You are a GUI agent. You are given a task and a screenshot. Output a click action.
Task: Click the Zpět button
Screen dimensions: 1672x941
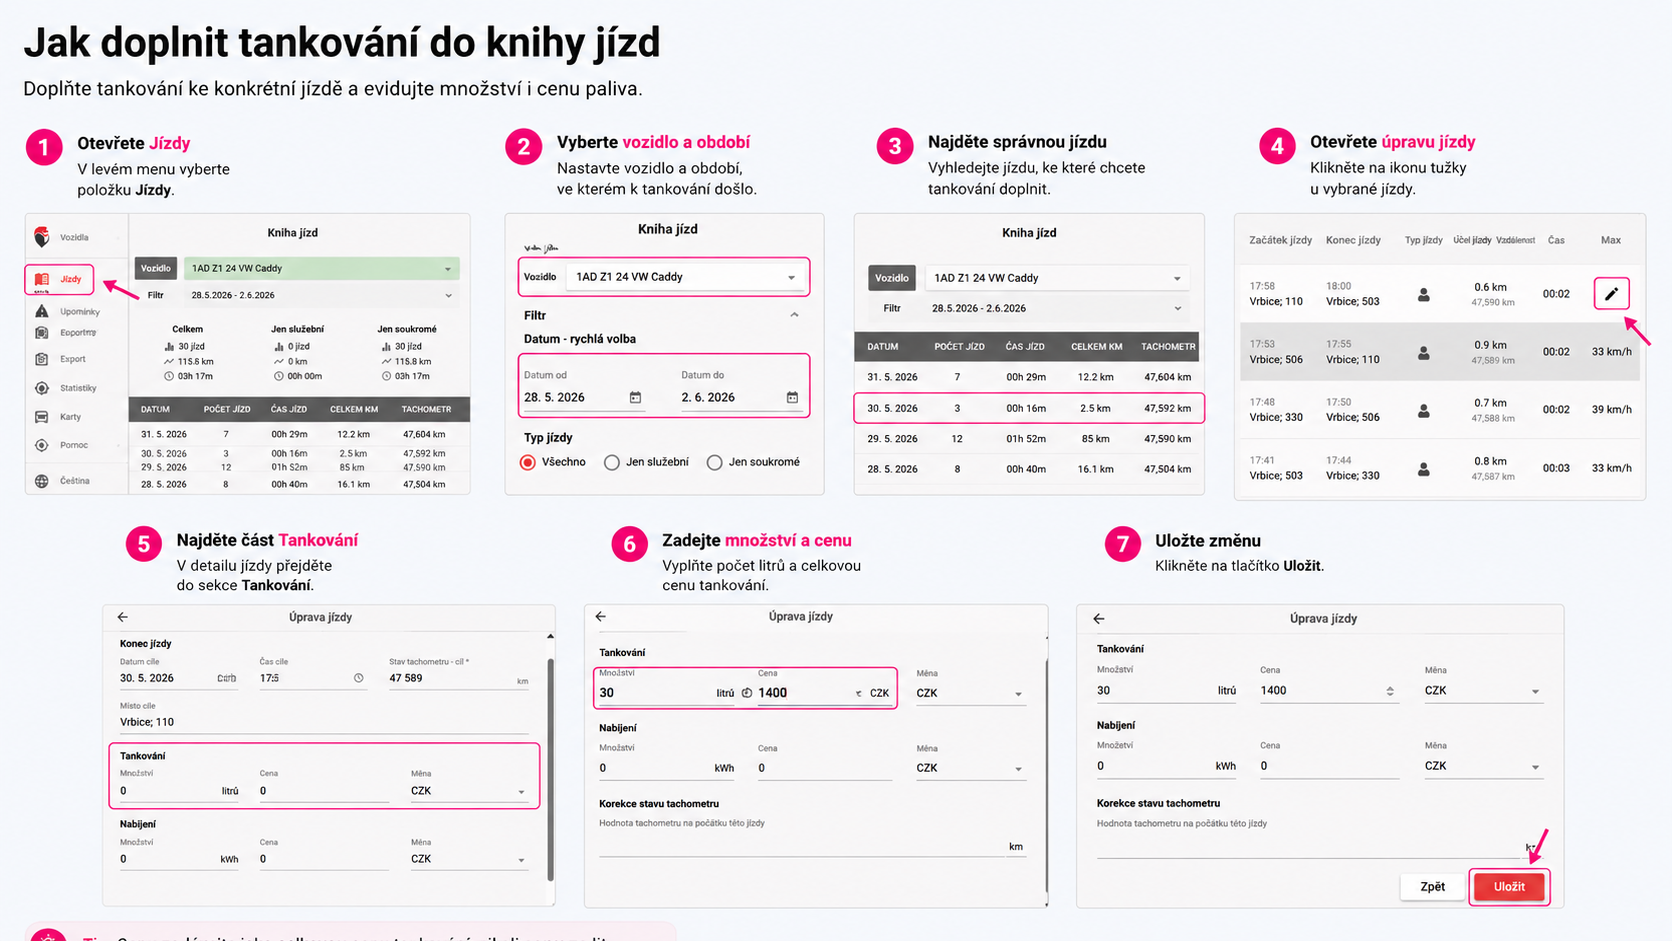(1433, 887)
